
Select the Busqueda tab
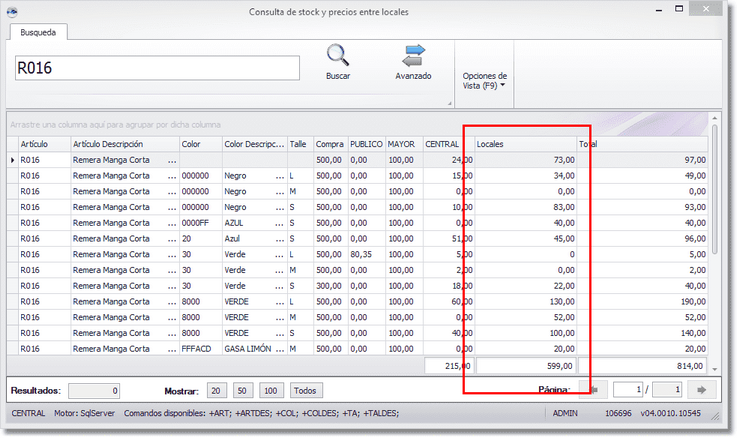38,32
